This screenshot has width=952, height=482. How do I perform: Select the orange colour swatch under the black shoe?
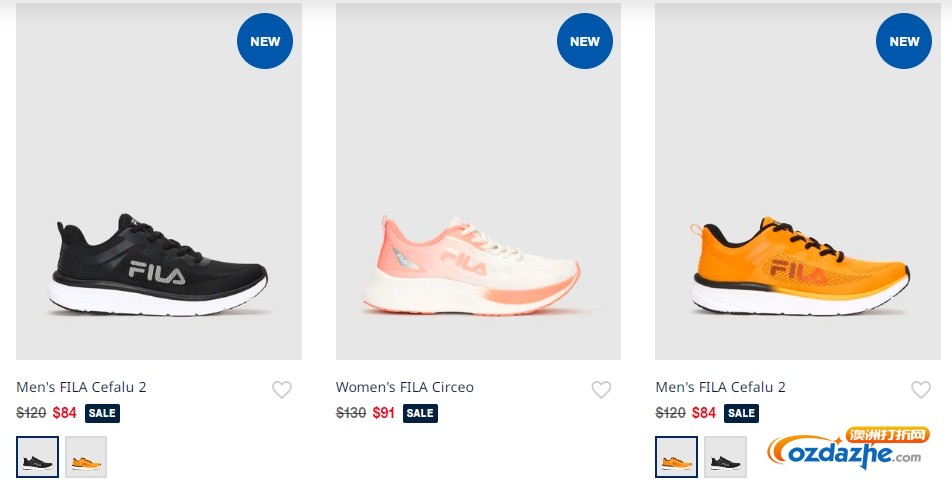click(86, 457)
